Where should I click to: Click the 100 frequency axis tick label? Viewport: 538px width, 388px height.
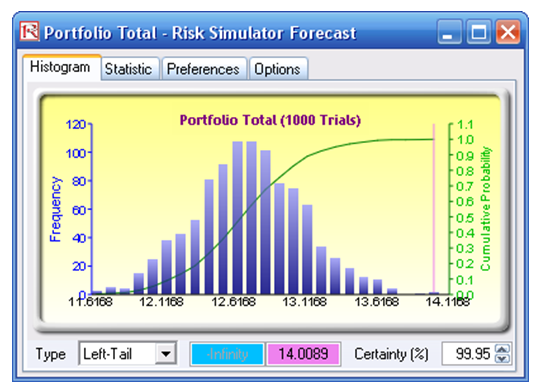coord(76,153)
